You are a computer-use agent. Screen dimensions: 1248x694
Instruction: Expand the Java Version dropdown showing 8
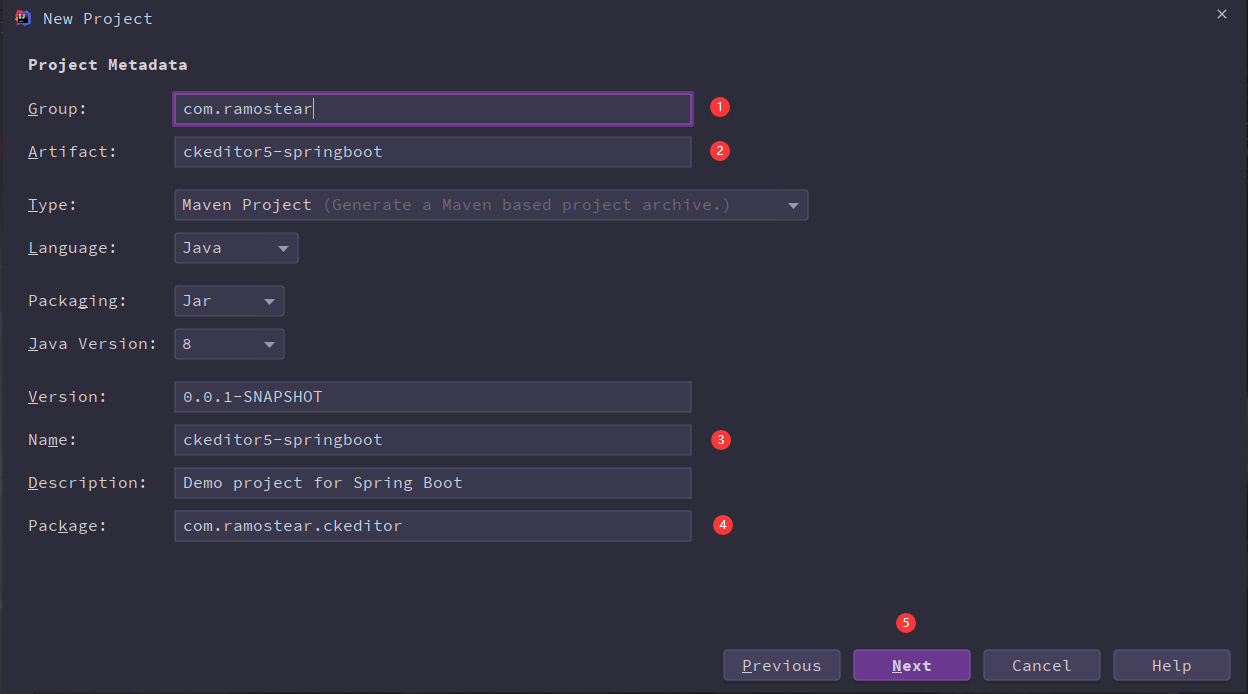pos(229,344)
